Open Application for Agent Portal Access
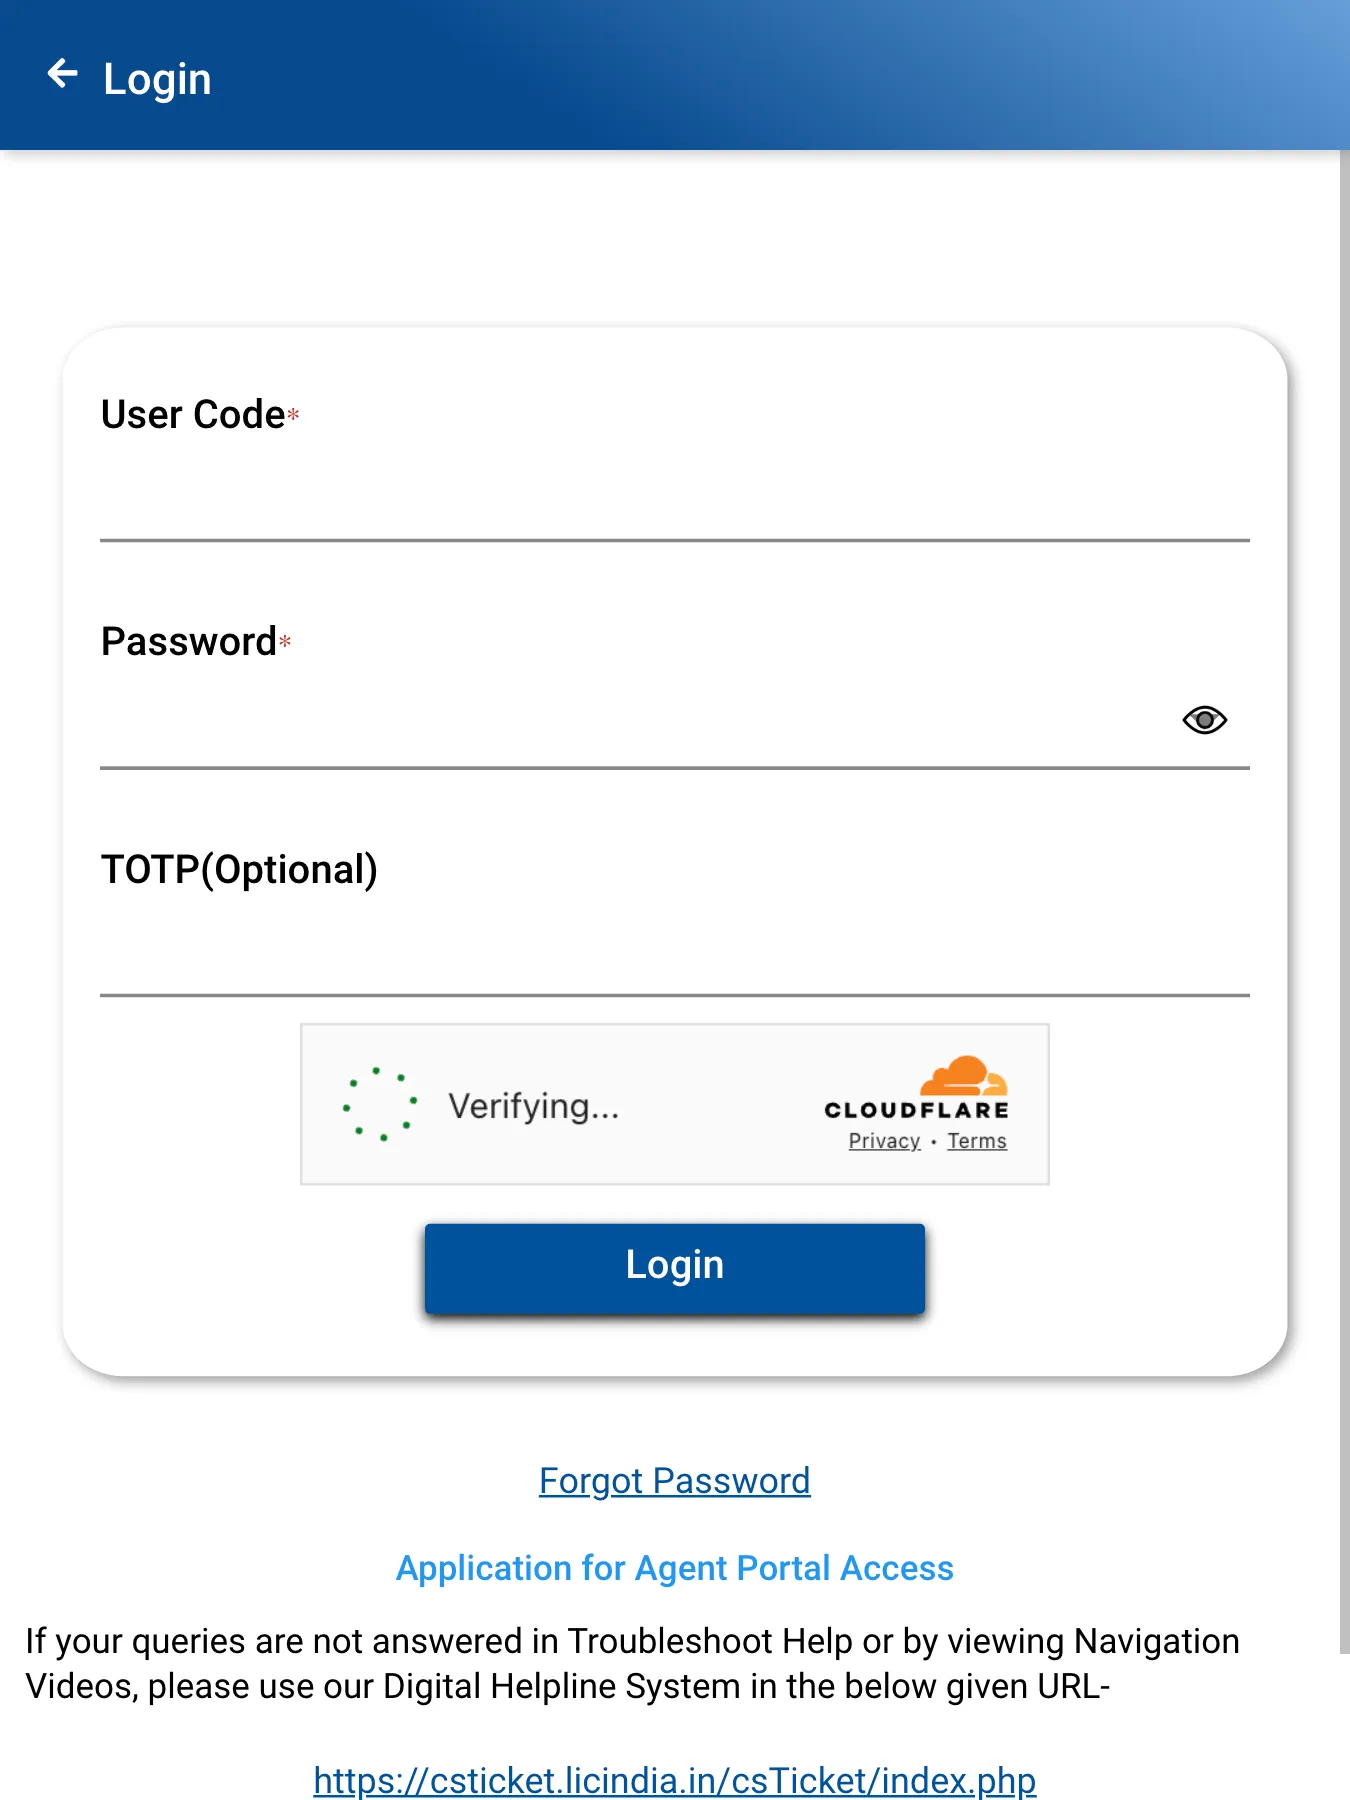This screenshot has width=1350, height=1800. (x=674, y=1567)
